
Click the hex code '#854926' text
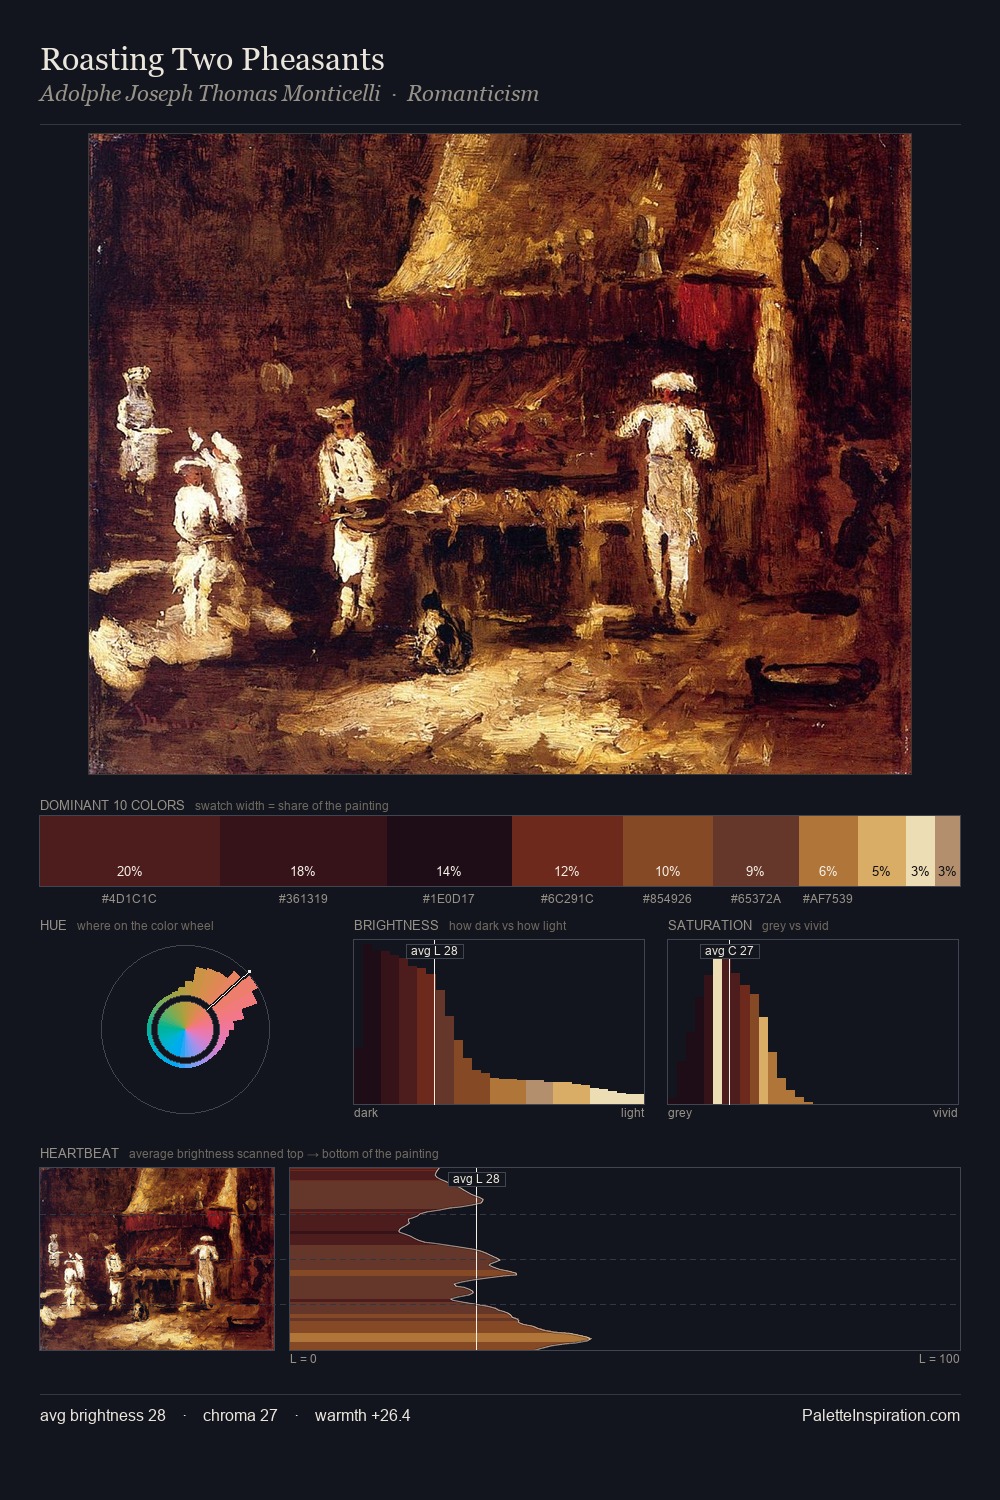667,898
